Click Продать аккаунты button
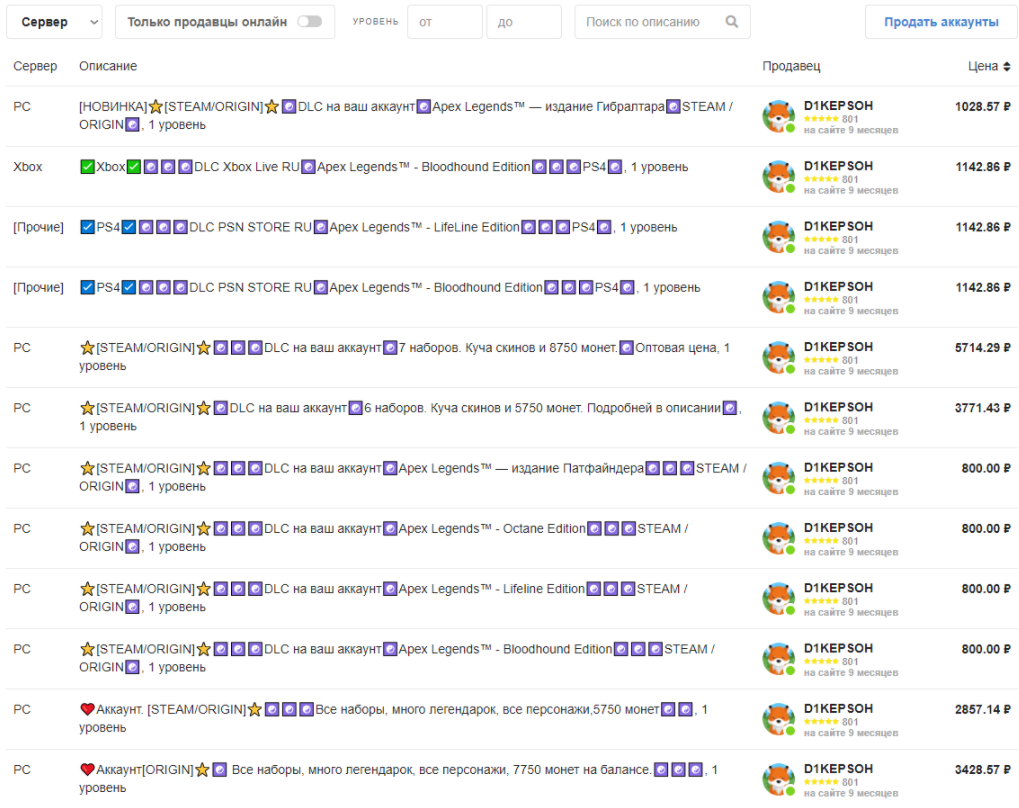1019x808 pixels. [940, 22]
